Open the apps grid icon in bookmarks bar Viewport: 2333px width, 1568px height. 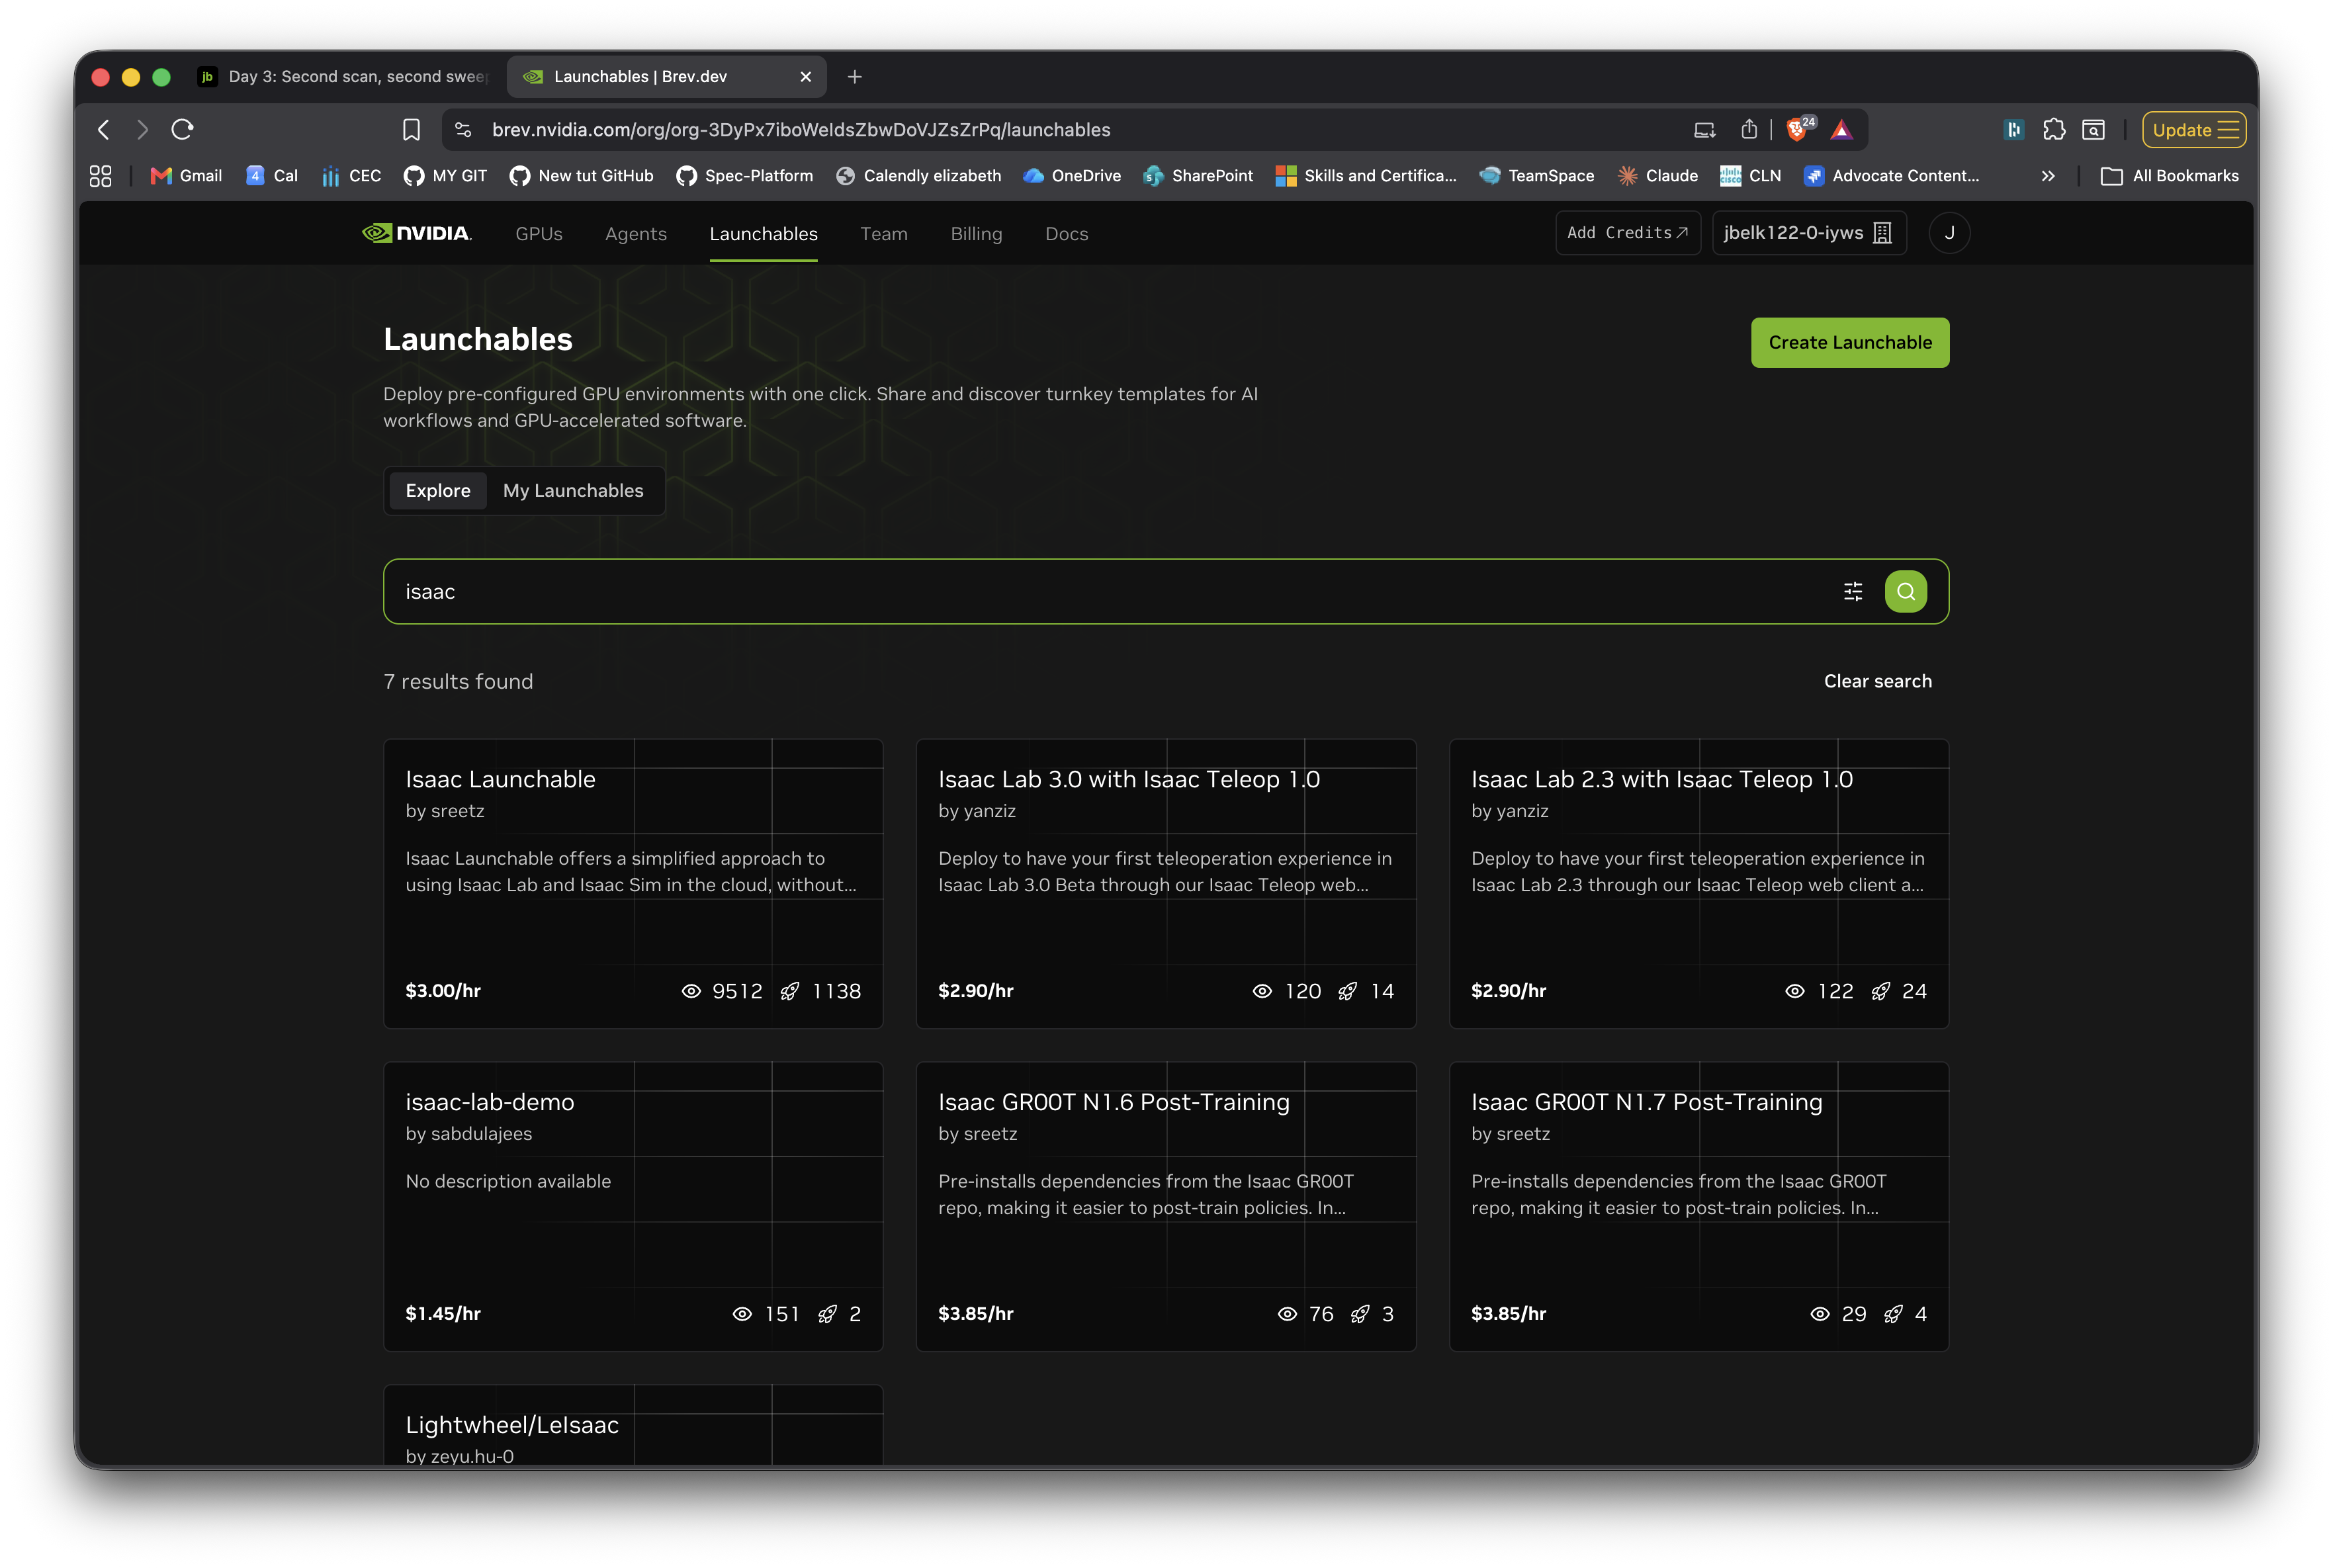pyautogui.click(x=100, y=176)
